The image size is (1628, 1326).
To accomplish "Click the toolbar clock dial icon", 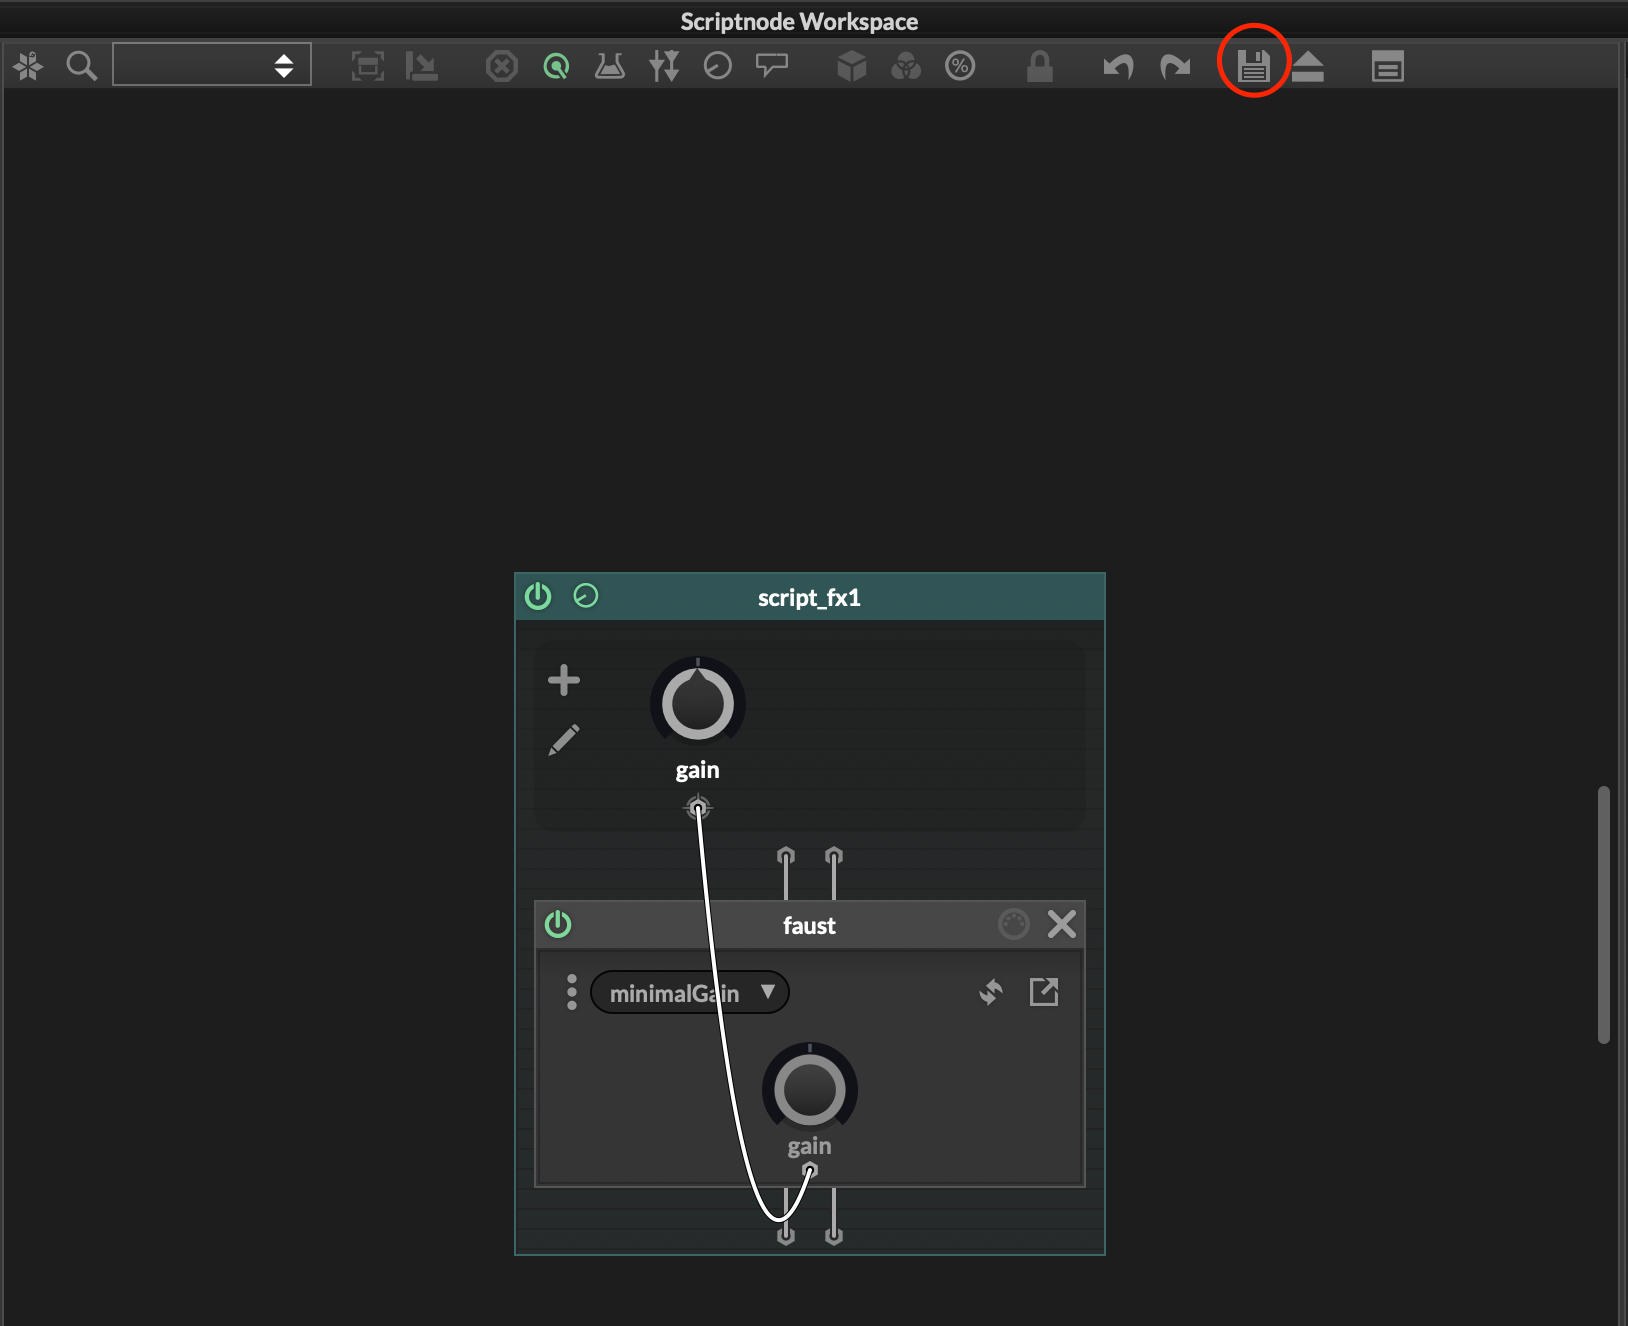I will [x=718, y=67].
